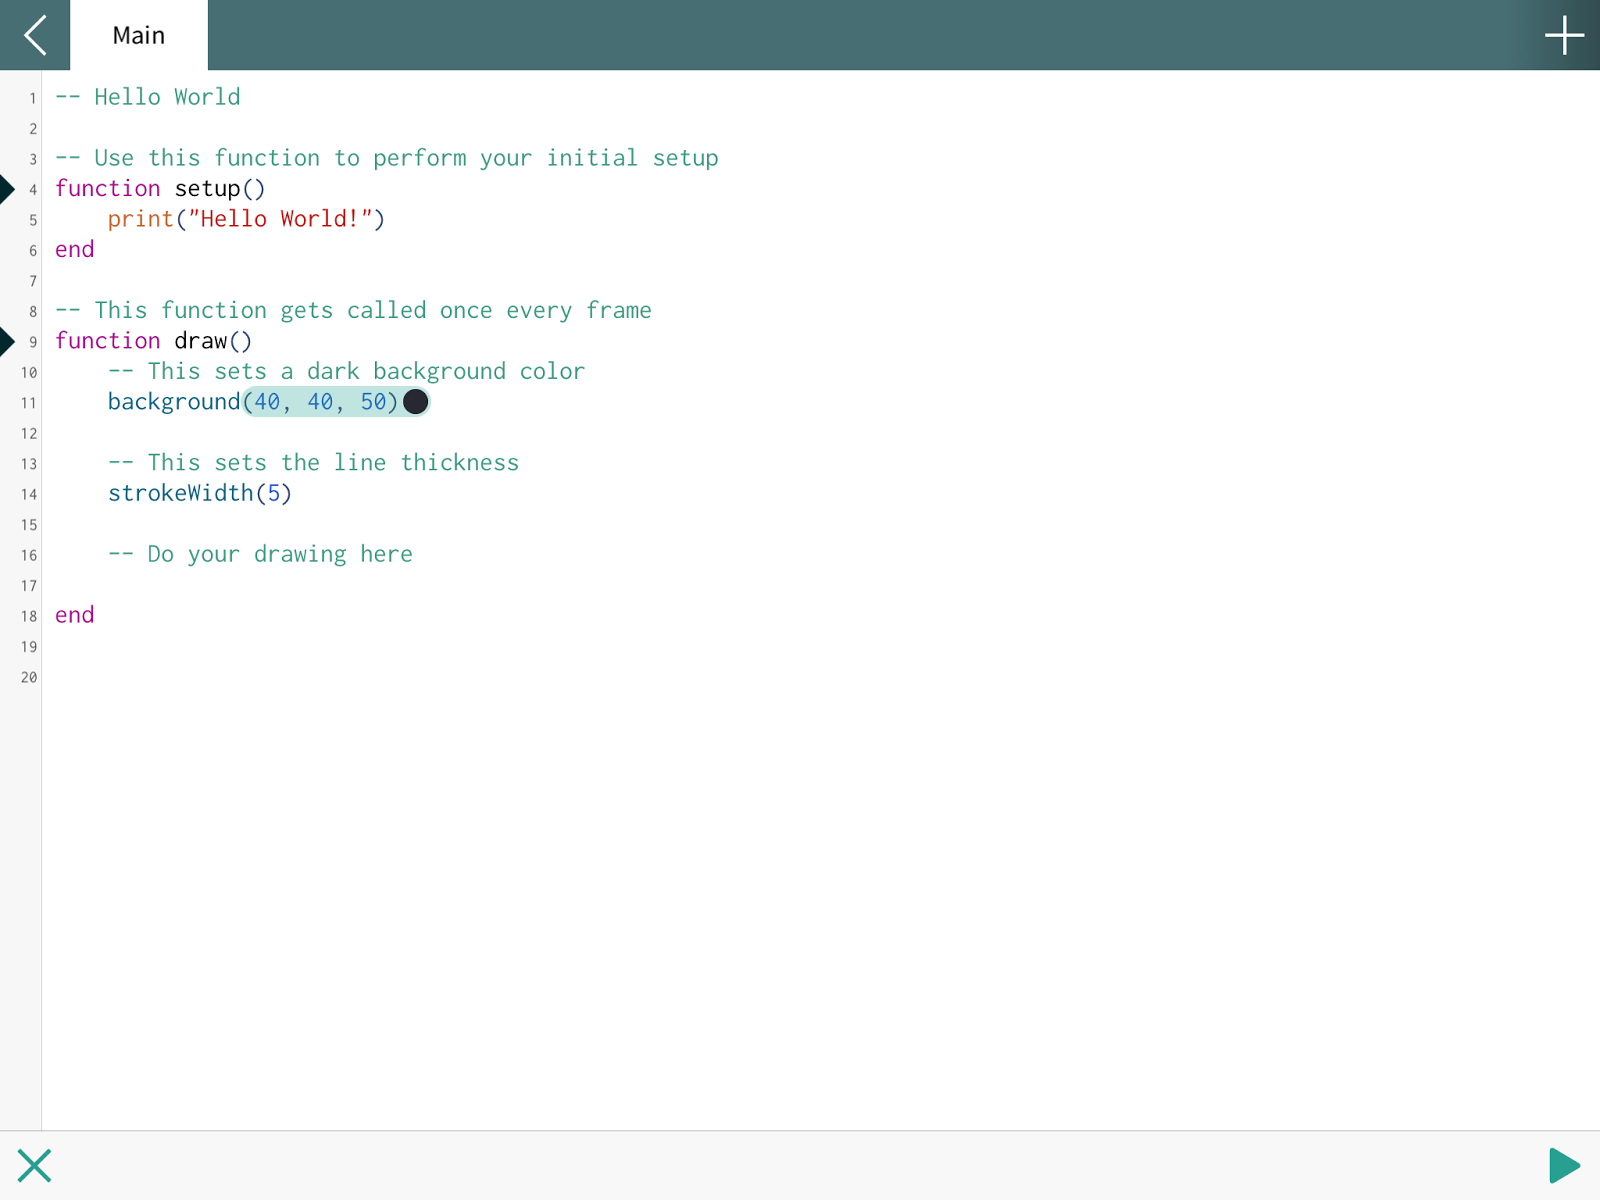1600x1200 pixels.
Task: Create a new file with the plus icon
Action: tap(1563, 34)
